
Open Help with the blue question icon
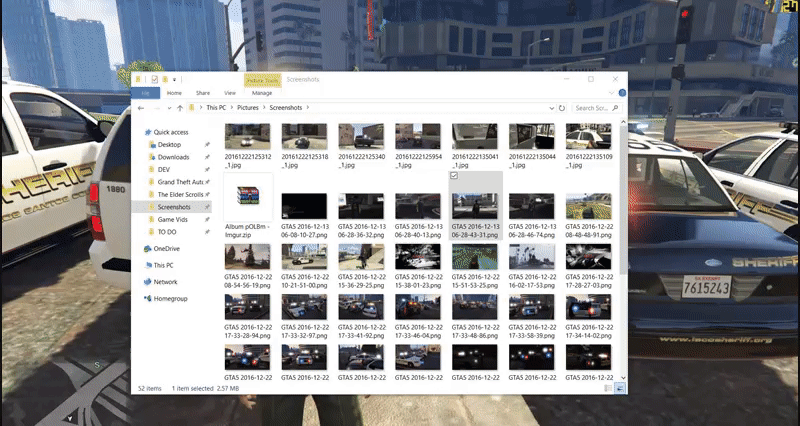622,93
